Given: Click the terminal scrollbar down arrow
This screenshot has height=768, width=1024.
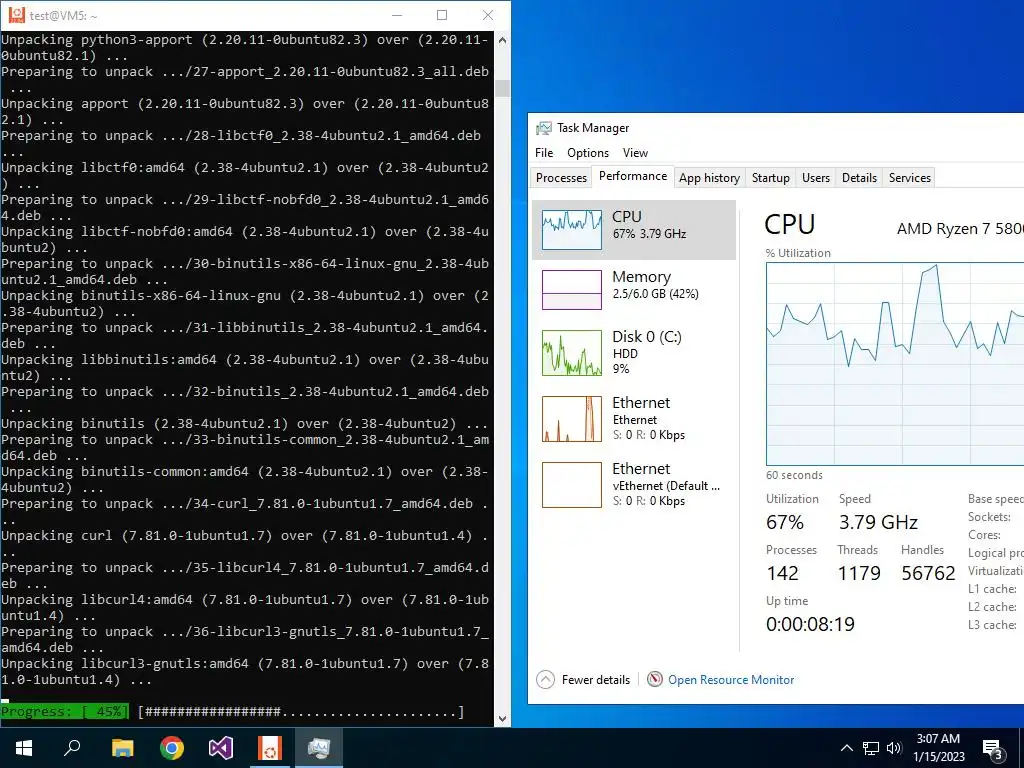Looking at the screenshot, I should pos(502,718).
